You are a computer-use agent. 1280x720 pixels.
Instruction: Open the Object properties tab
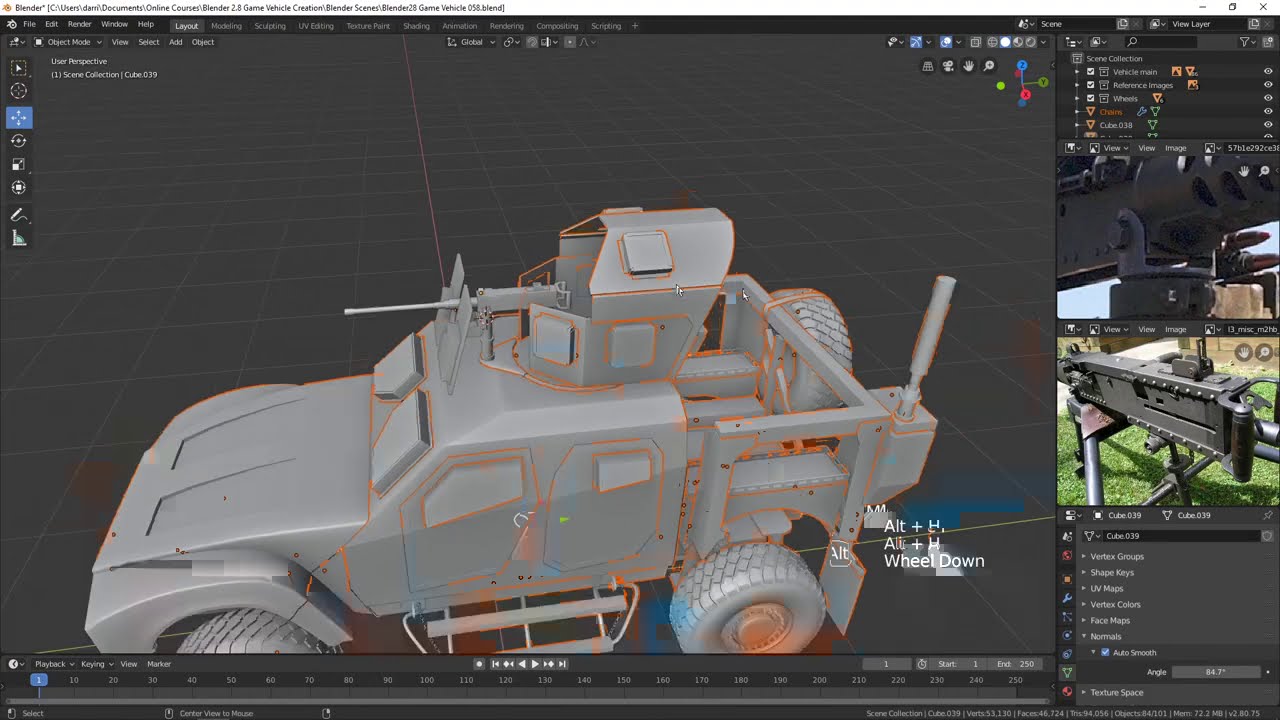pos(1067,579)
